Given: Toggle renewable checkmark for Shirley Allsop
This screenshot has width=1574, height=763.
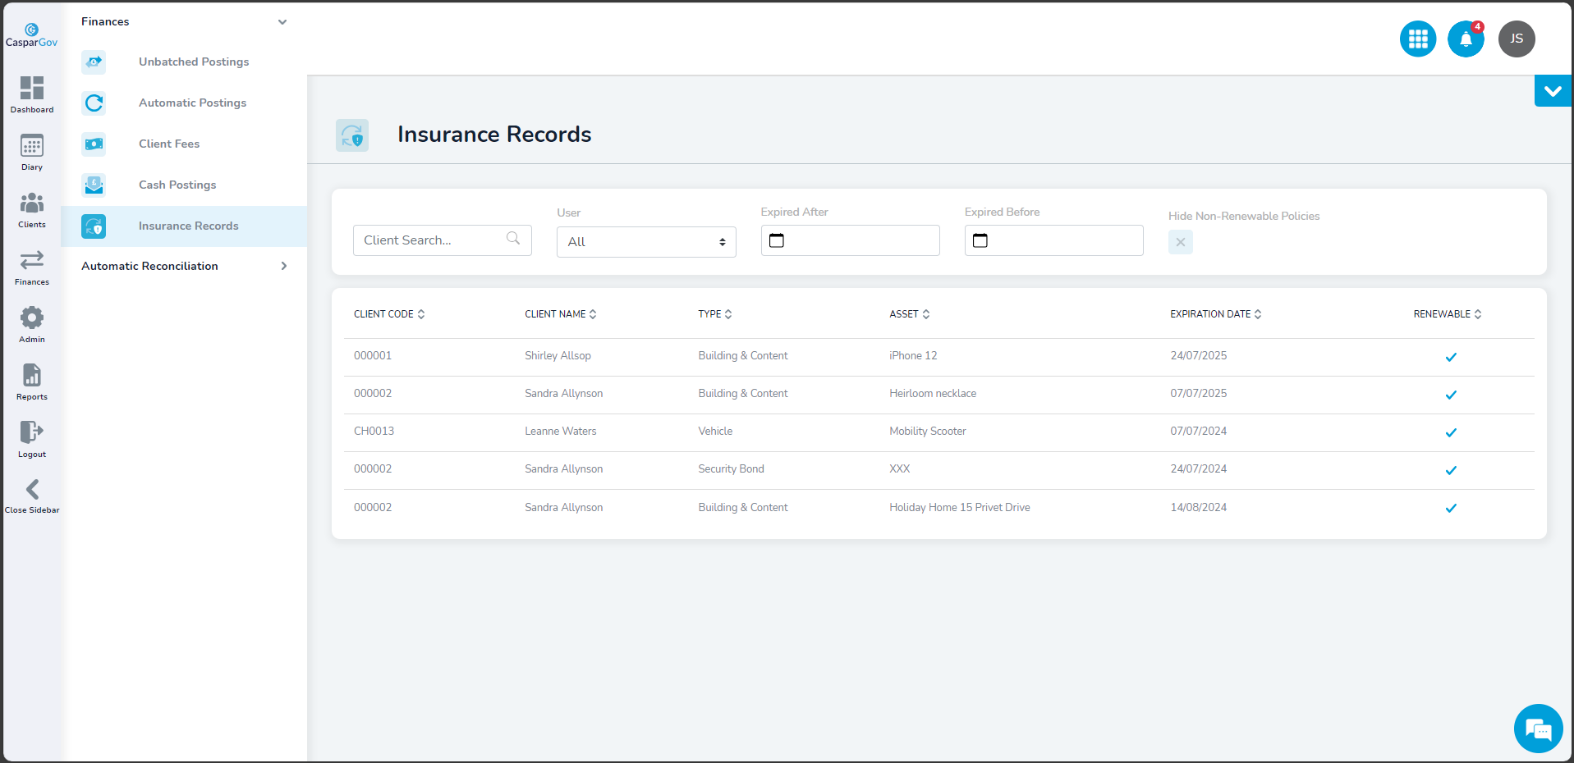Looking at the screenshot, I should tap(1450, 357).
